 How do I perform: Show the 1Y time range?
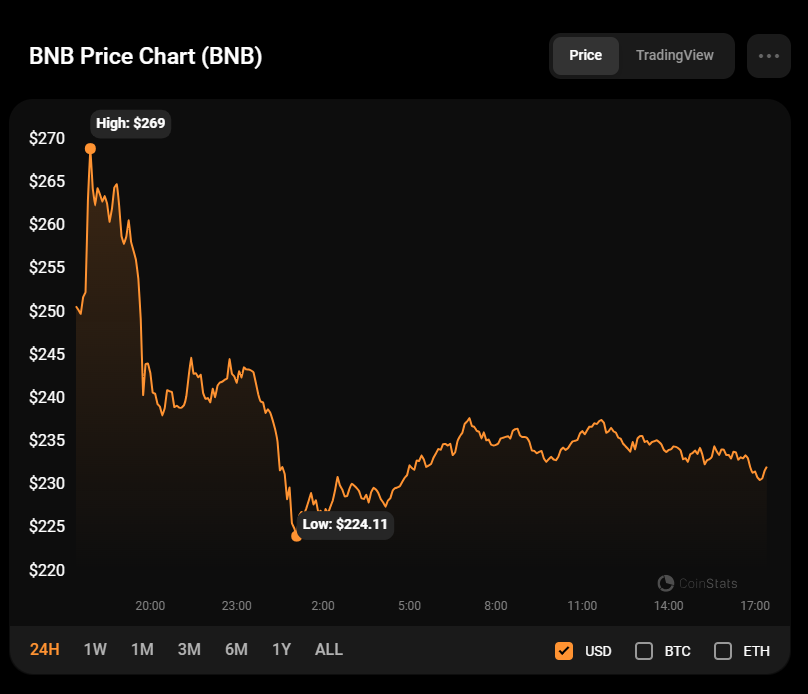(281, 650)
